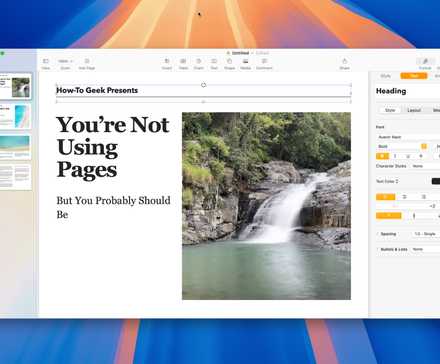Toggle the Format sidebar button
Viewport: 440px width, 364px height.
tap(425, 64)
